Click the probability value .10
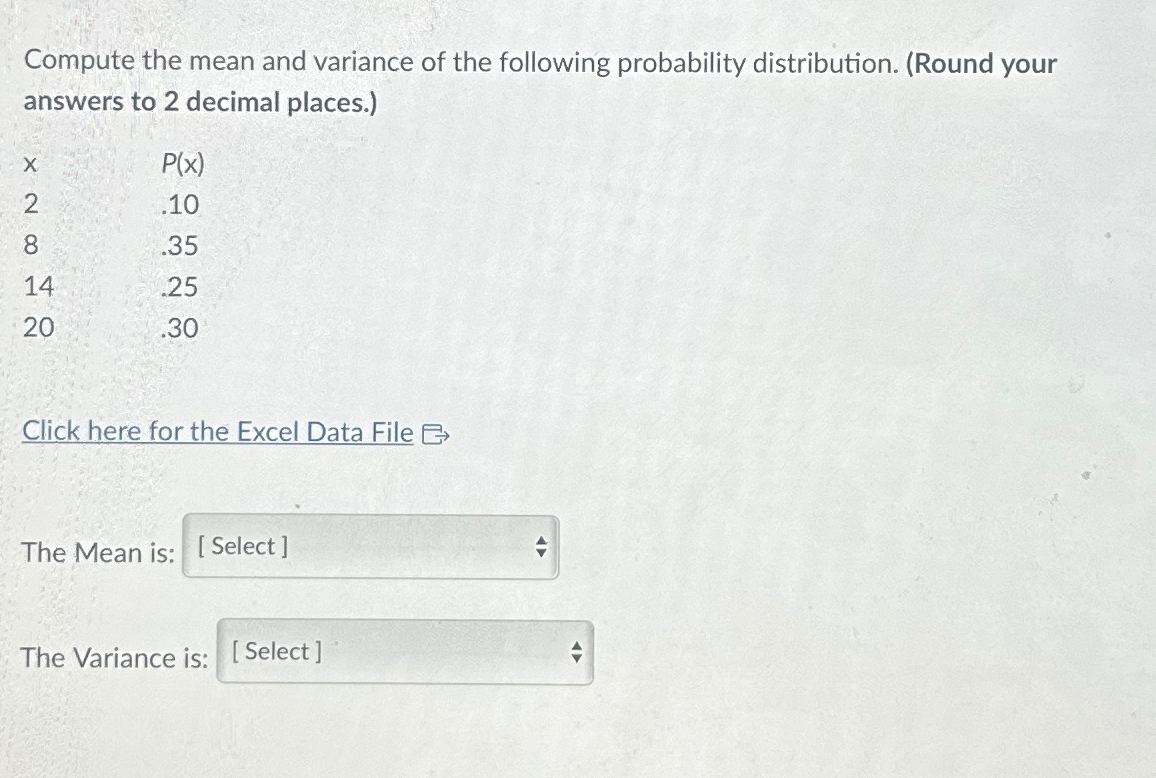 [x=181, y=205]
